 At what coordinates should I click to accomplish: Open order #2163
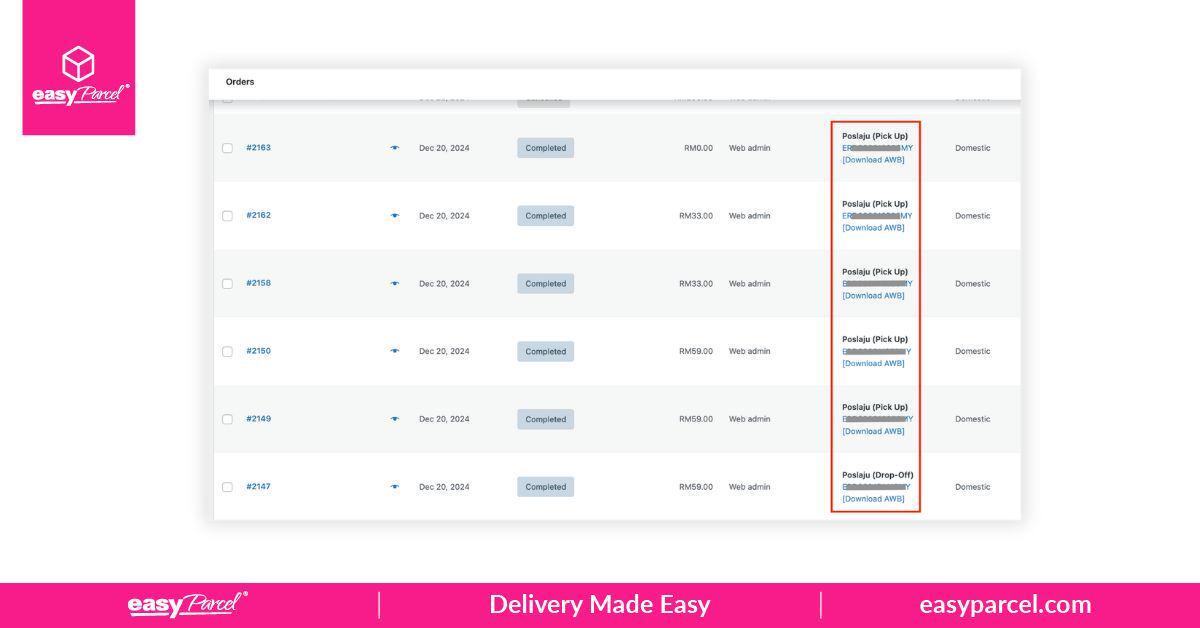[258, 148]
